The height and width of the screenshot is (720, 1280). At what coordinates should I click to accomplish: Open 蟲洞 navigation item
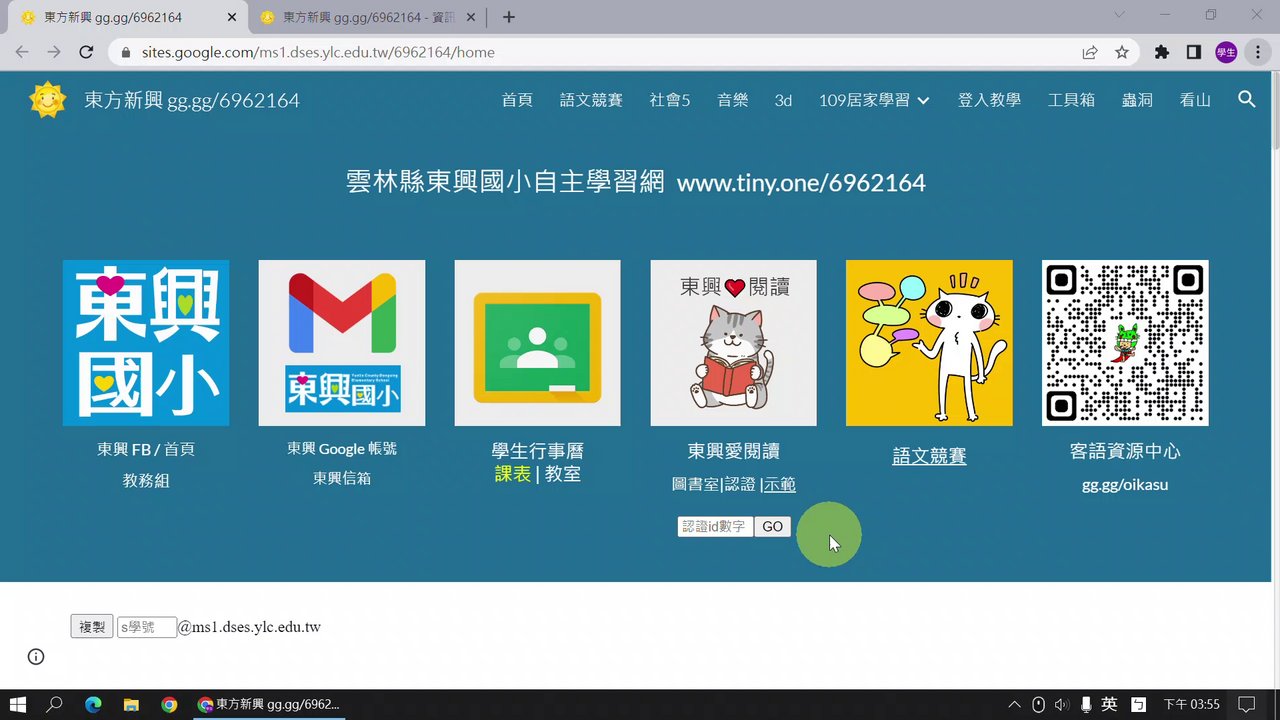[1137, 100]
